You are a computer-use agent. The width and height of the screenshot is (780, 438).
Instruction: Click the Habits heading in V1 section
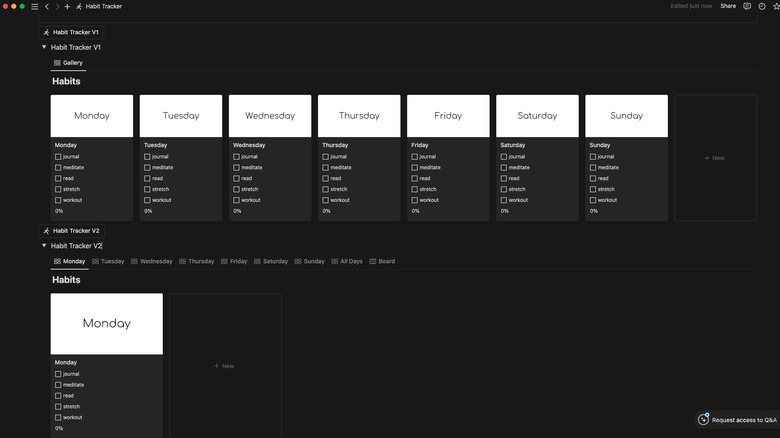coord(66,81)
